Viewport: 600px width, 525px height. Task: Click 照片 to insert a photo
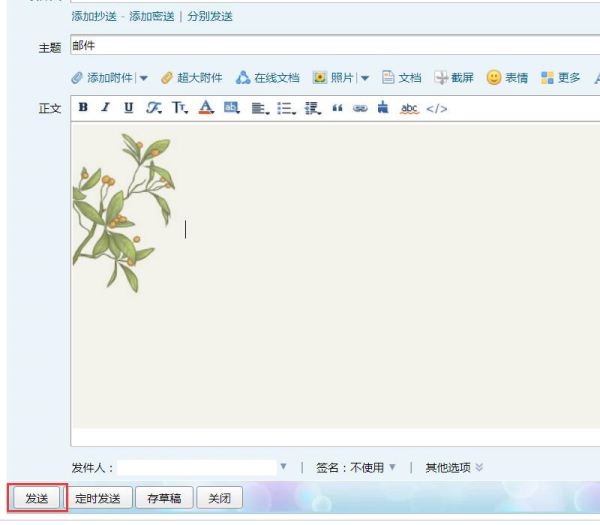tap(333, 78)
